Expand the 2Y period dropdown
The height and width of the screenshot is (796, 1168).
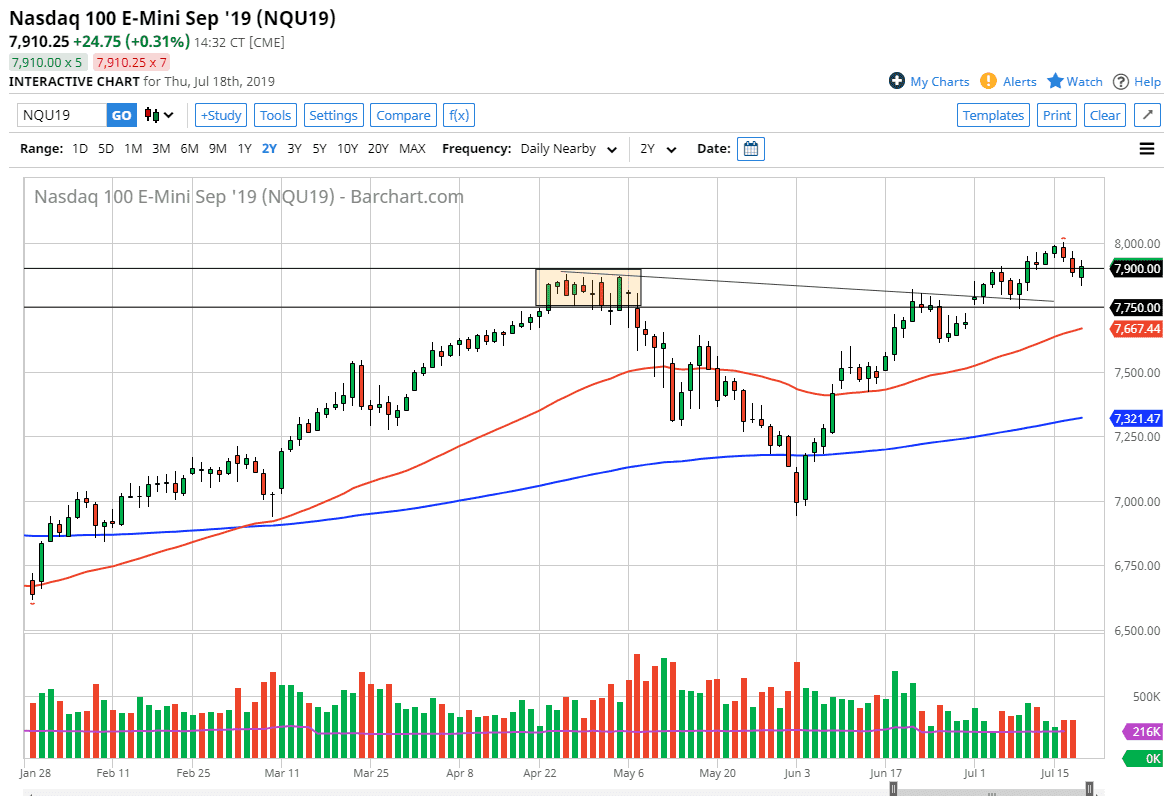click(x=658, y=149)
